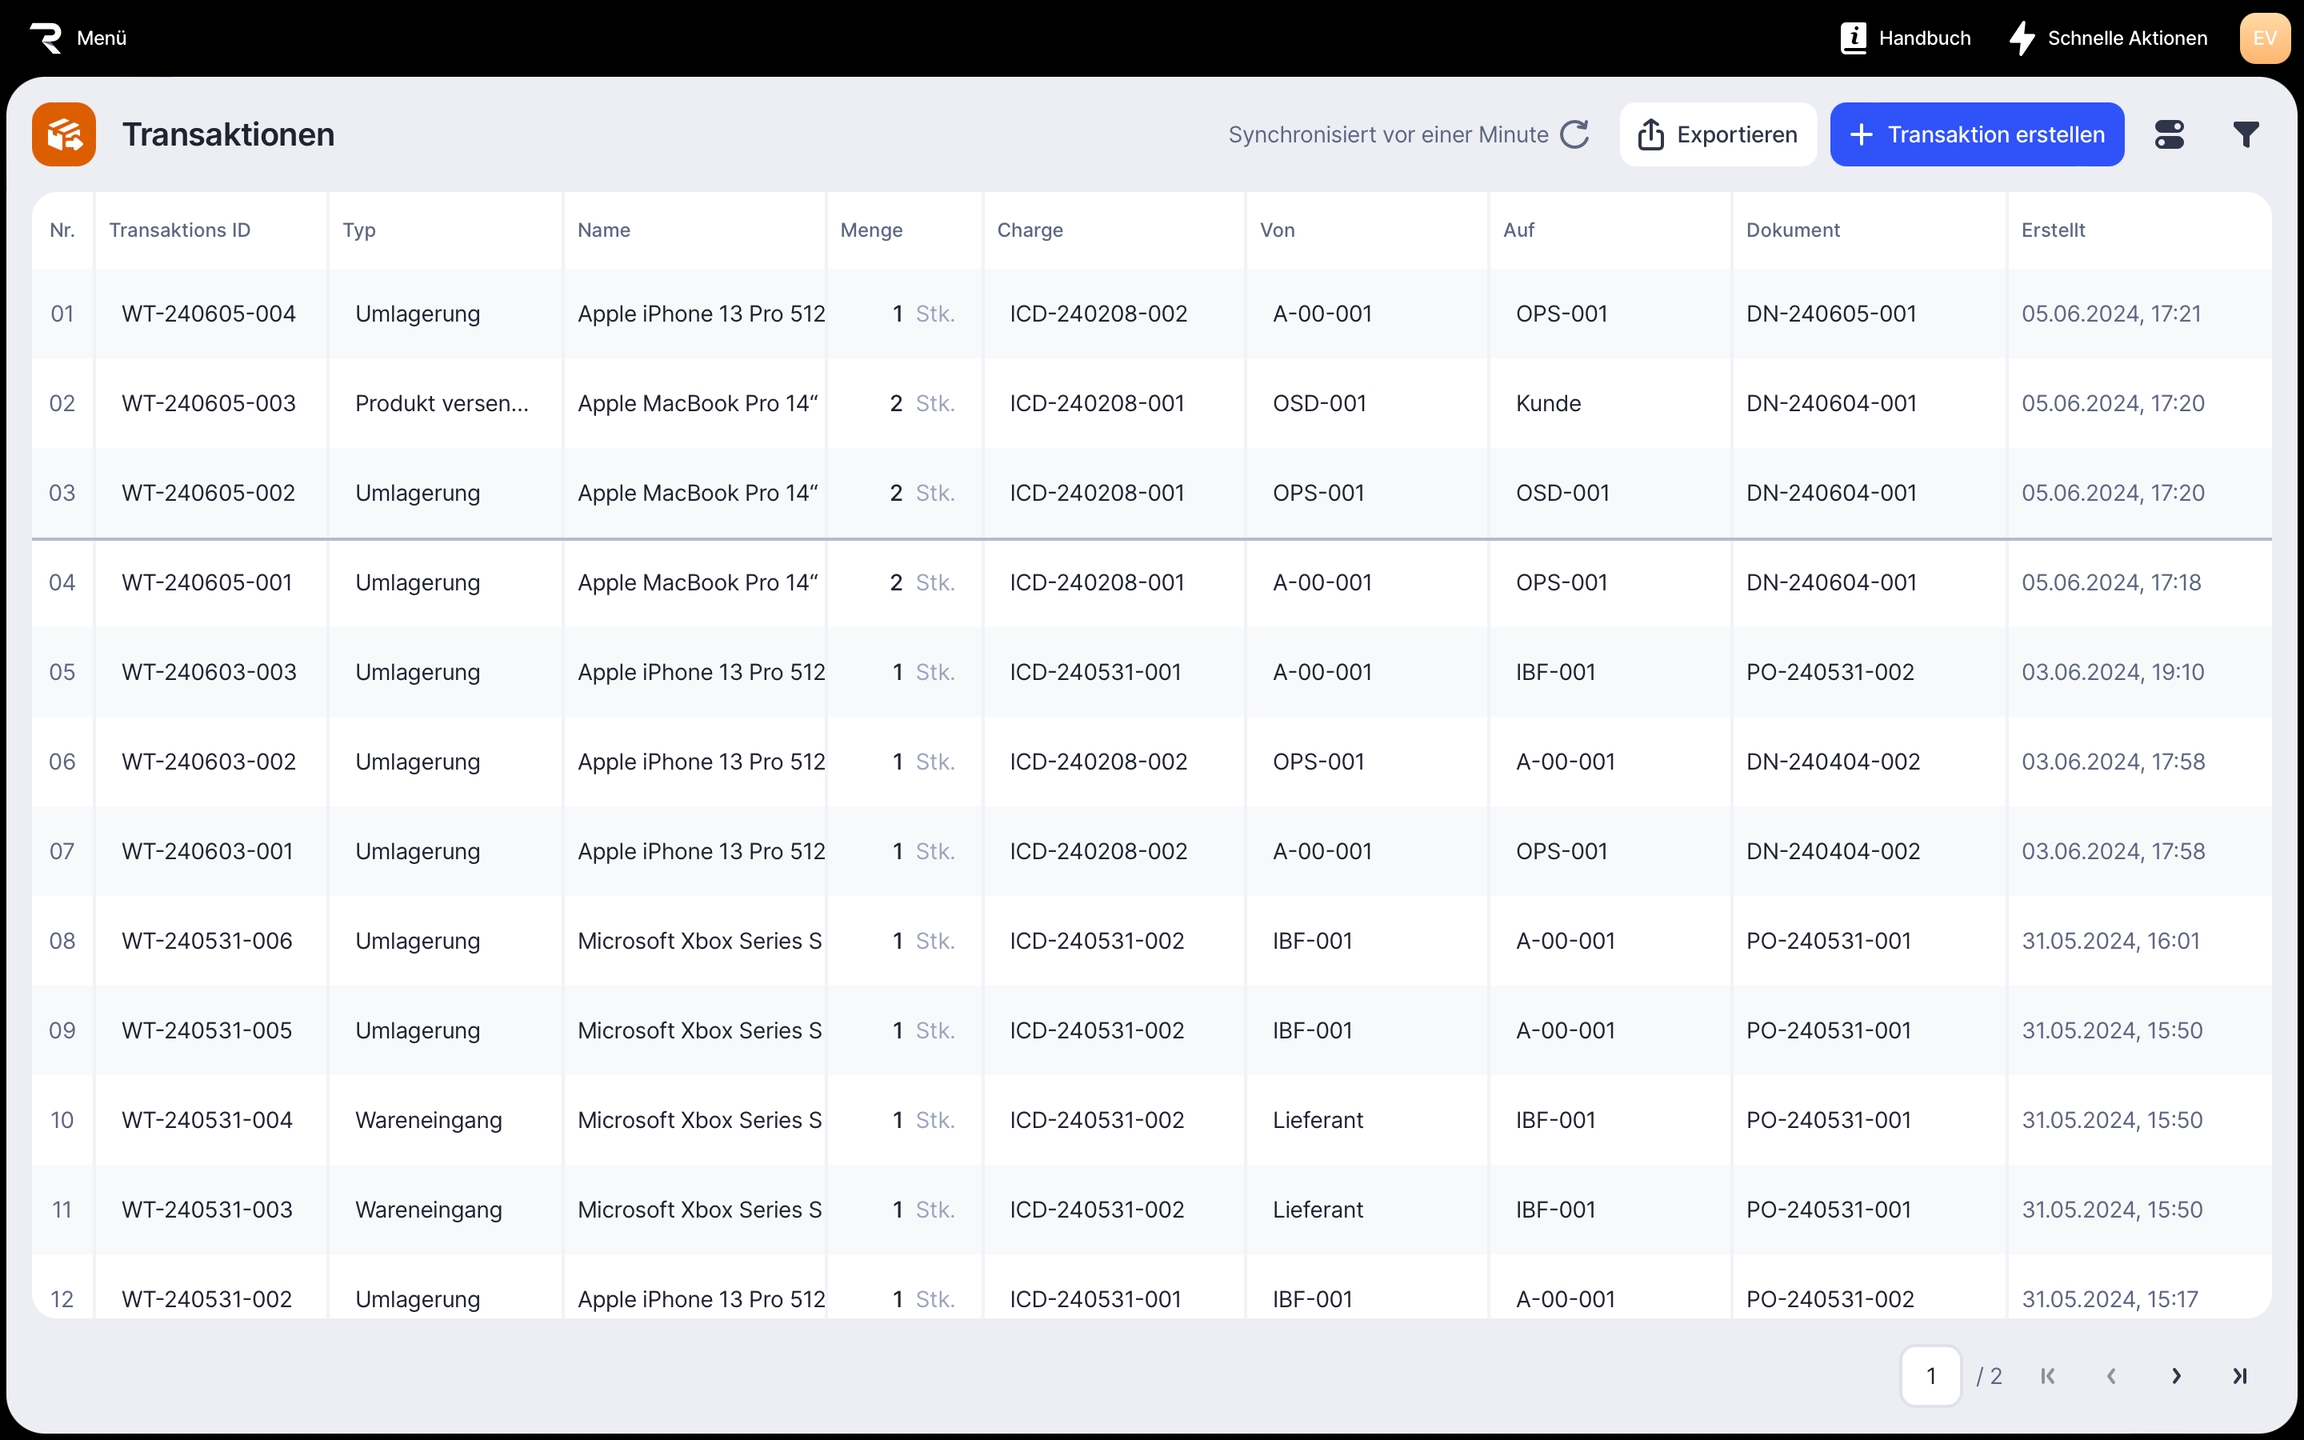Image resolution: width=2304 pixels, height=1440 pixels.
Task: Open transaction WT-240605-003 row
Action: point(208,403)
